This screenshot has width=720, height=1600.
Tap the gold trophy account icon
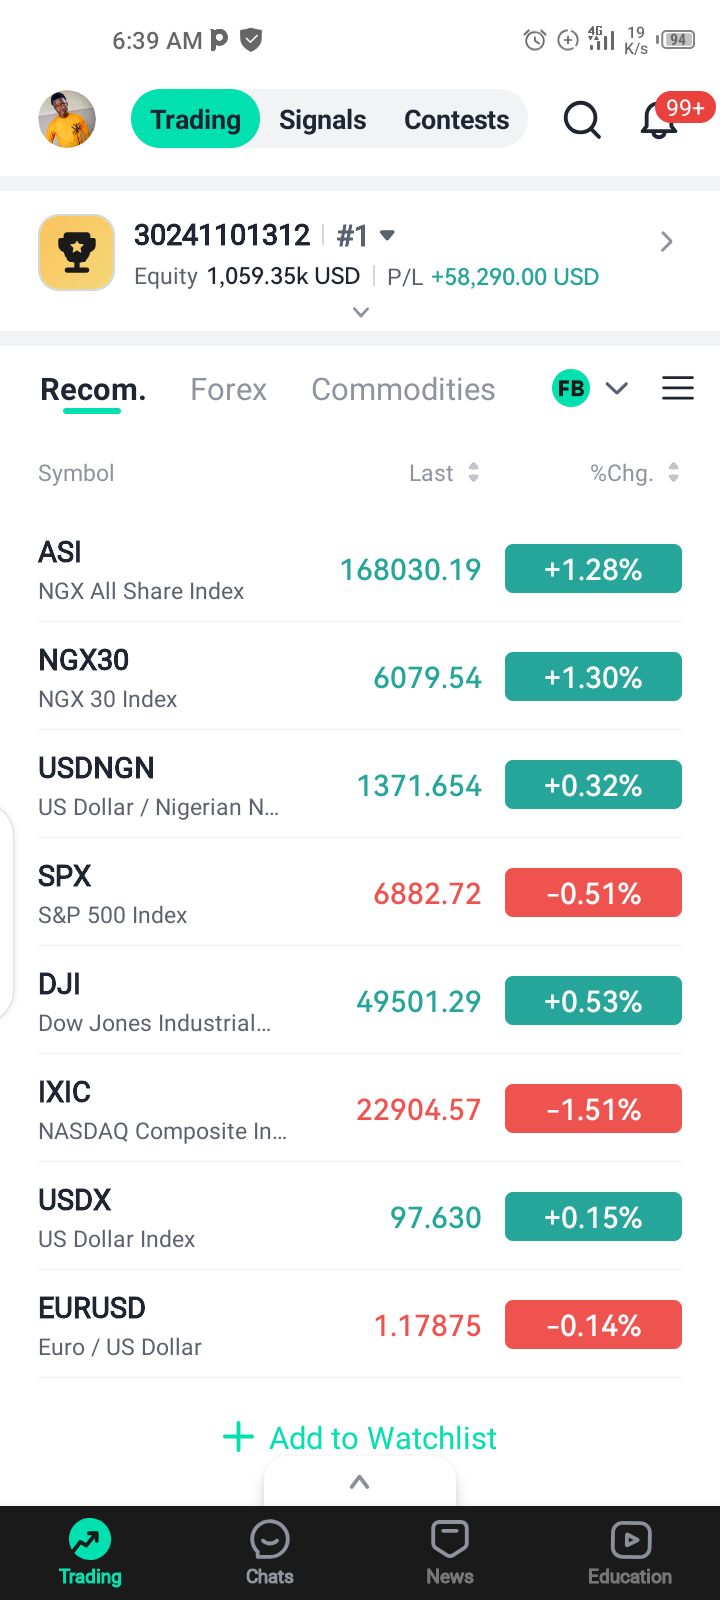tap(76, 253)
